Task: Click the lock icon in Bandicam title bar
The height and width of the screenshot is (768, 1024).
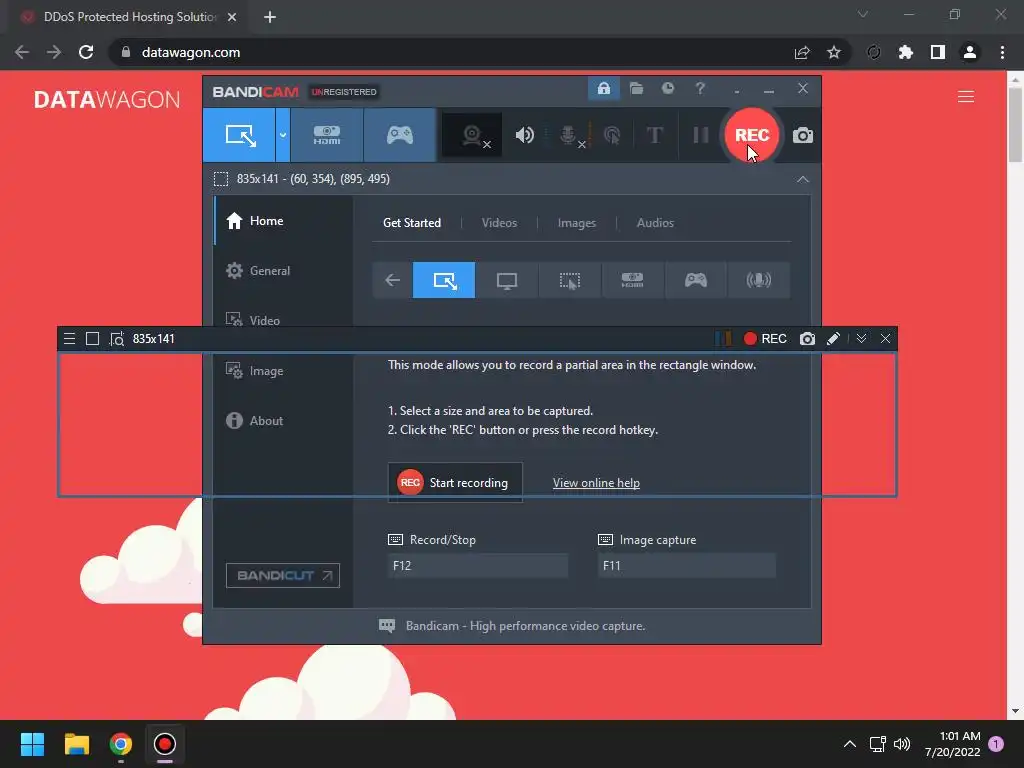Action: [x=603, y=88]
